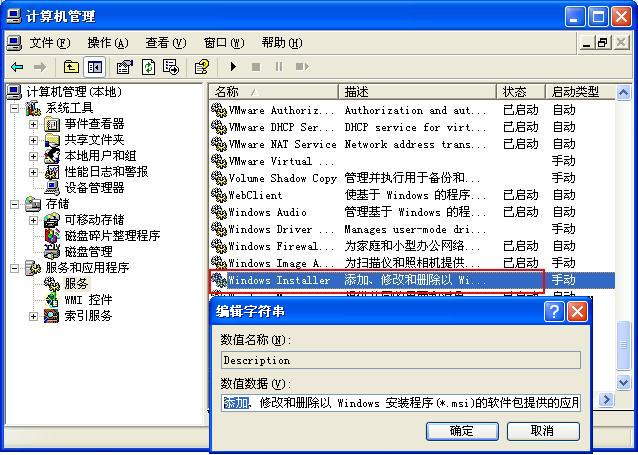Click the 本地用户和组 icon
Screen dimensions: 638x455
(52, 156)
